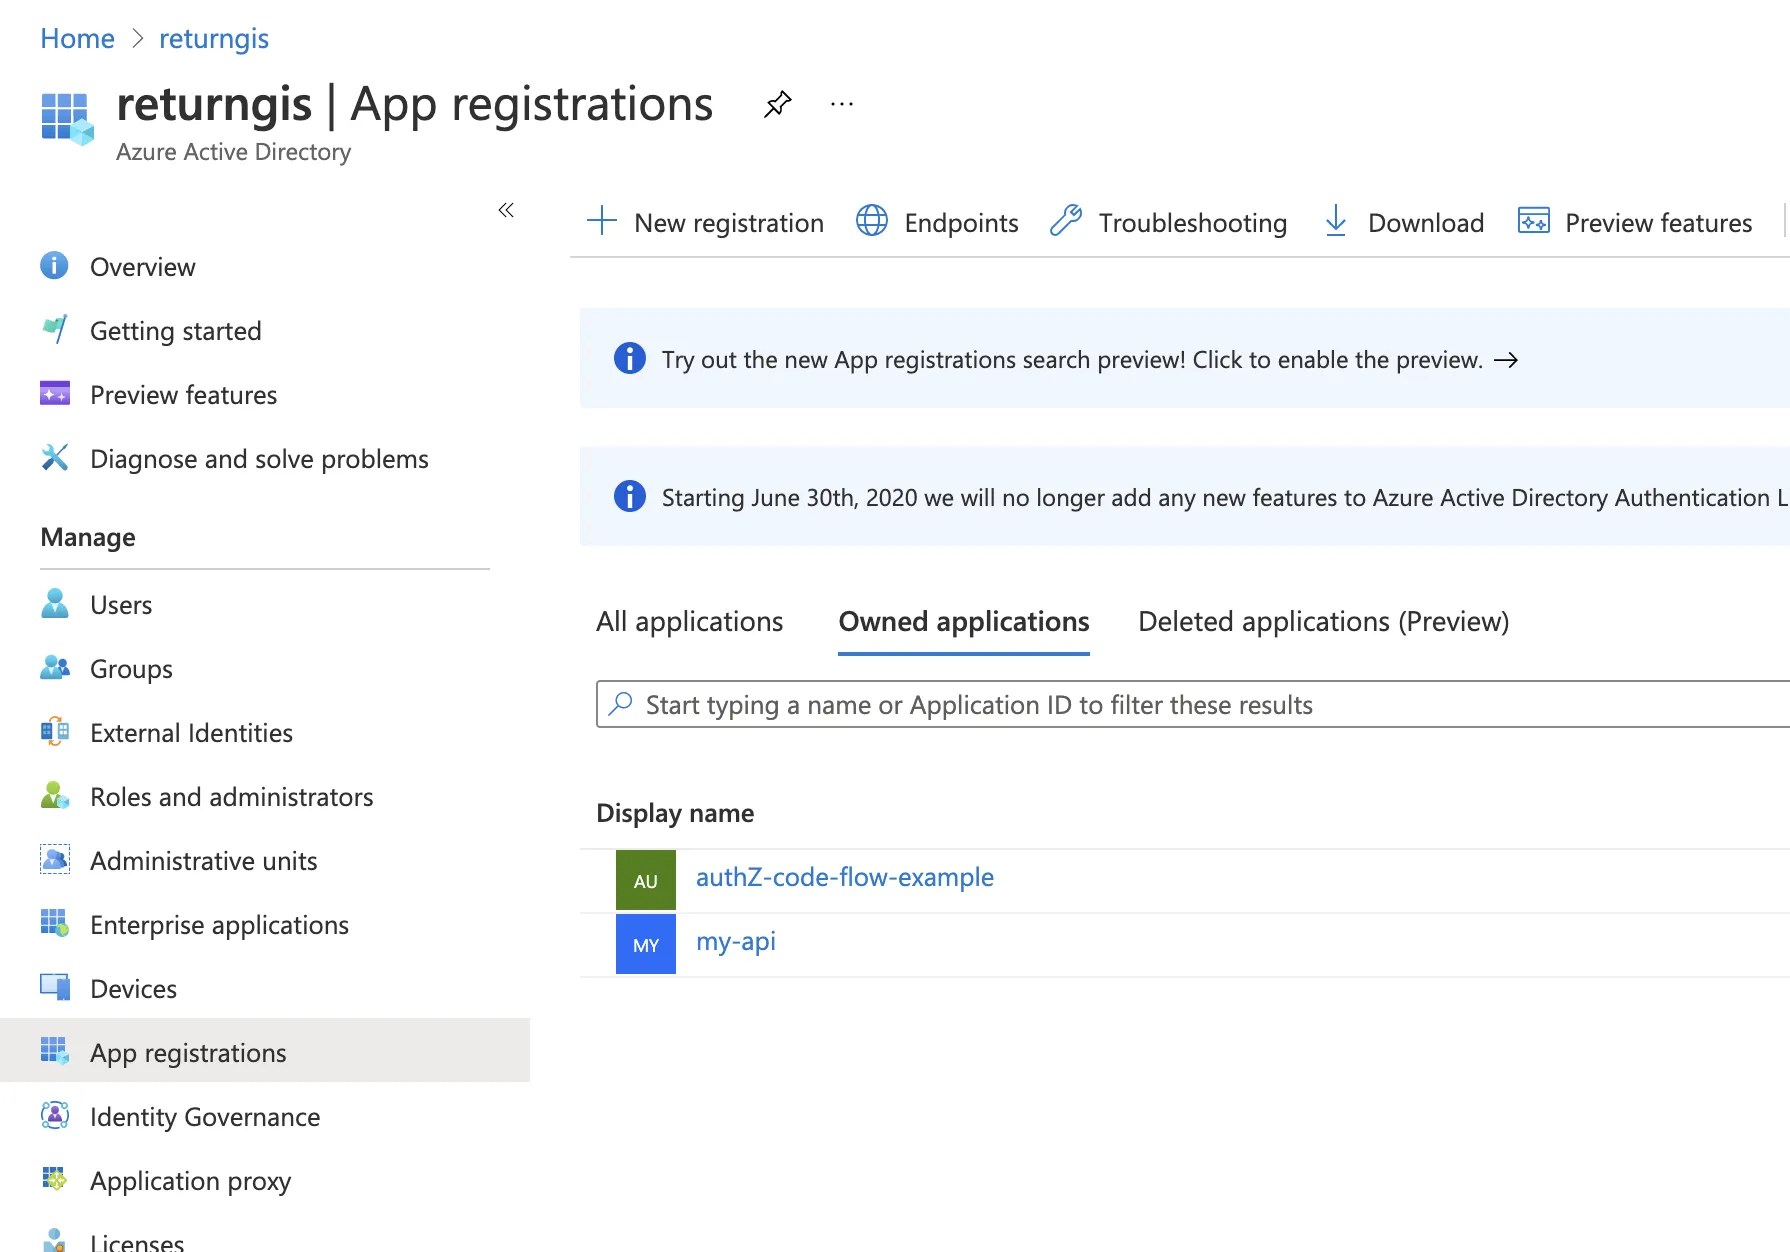Switch to the Owned applications tab

pos(964,622)
